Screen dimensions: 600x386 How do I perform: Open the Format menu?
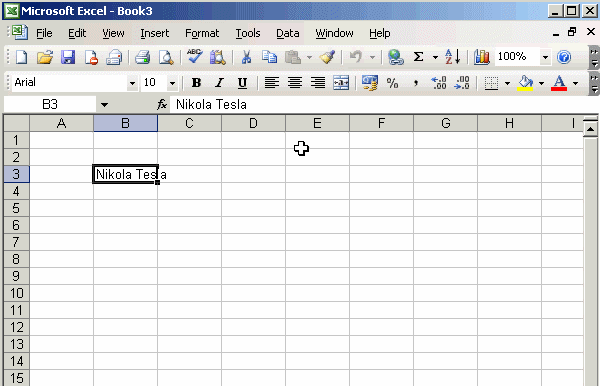point(202,33)
